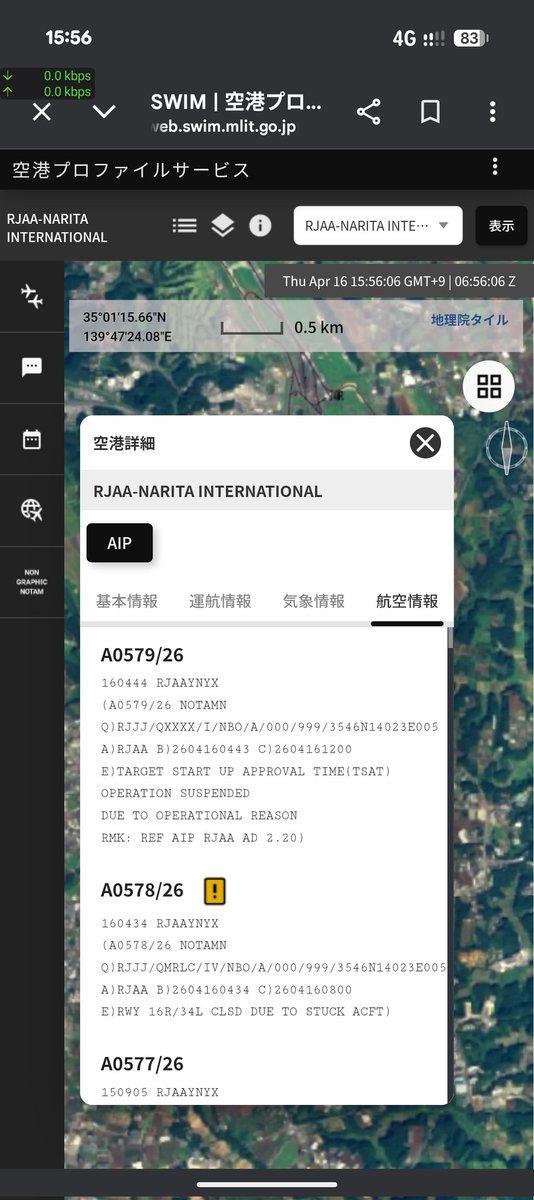Screen dimensions: 534x1200
Task: Switch to the 運航情報 tab
Action: (x=220, y=601)
